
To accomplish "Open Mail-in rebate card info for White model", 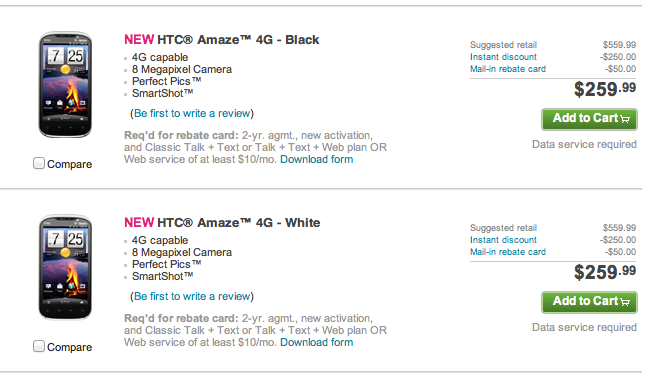I will click(508, 252).
